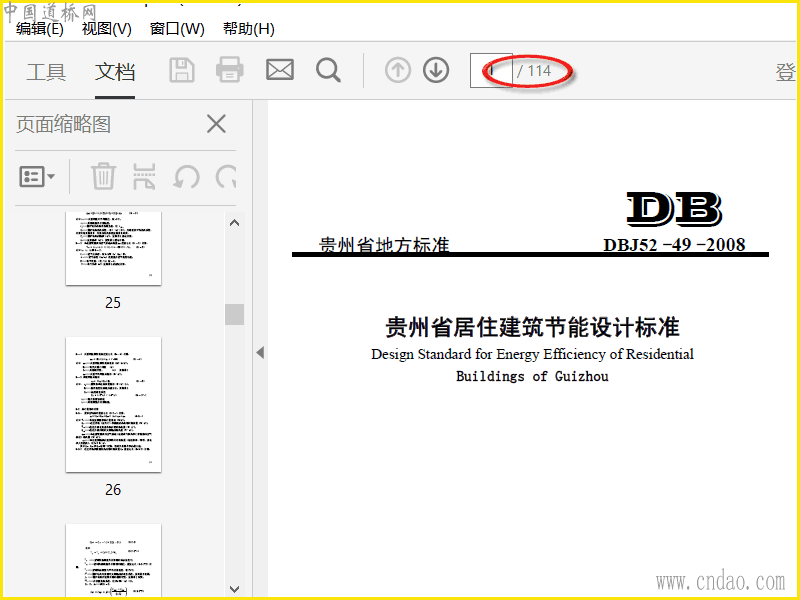Click the delete pages trash icon

tap(103, 177)
